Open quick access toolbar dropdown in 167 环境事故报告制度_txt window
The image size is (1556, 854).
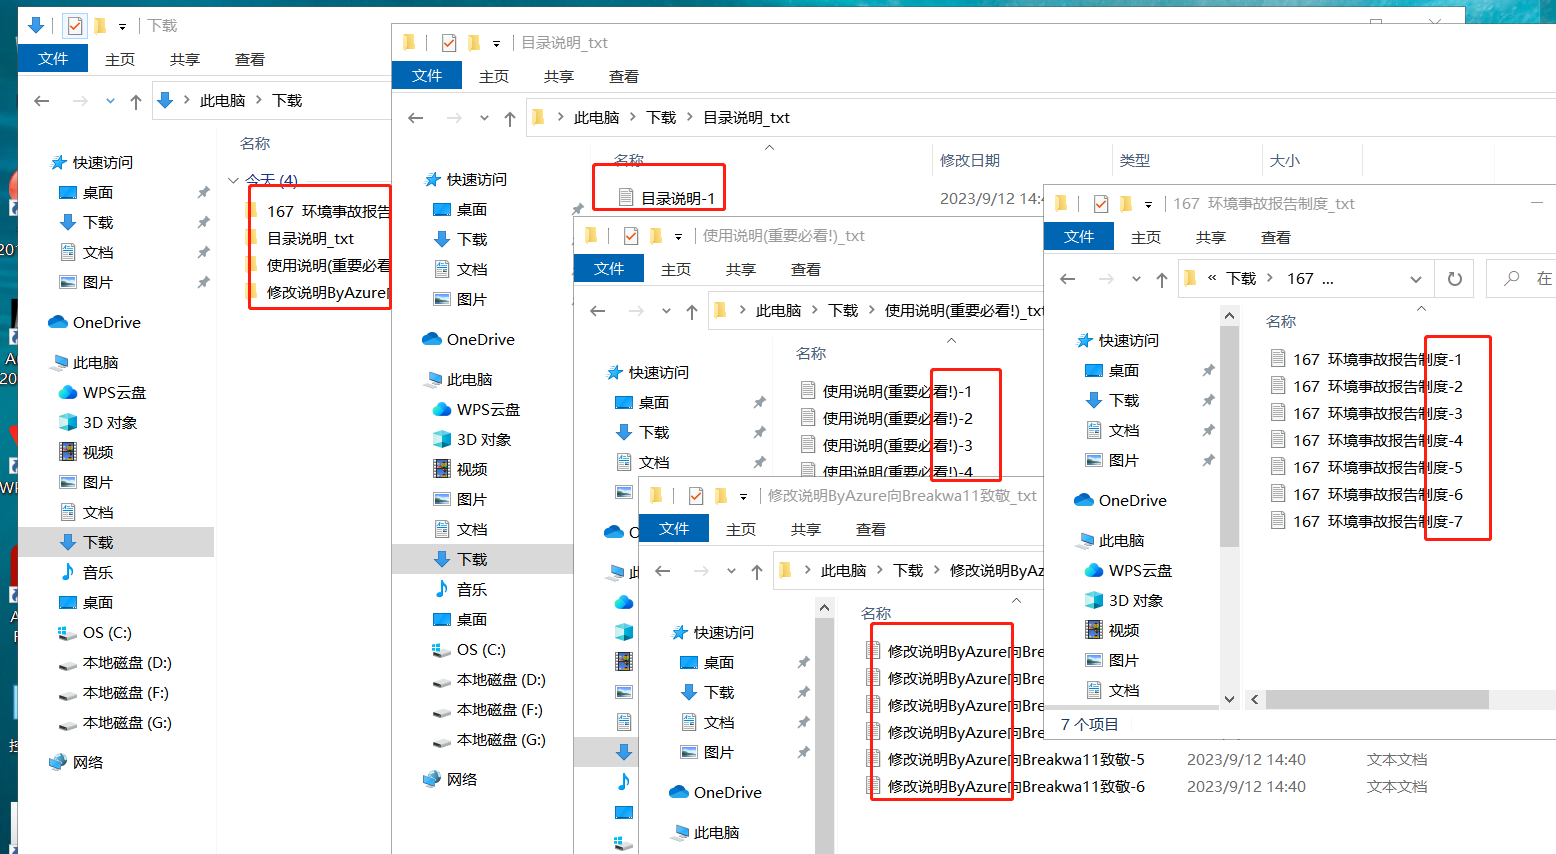1148,204
